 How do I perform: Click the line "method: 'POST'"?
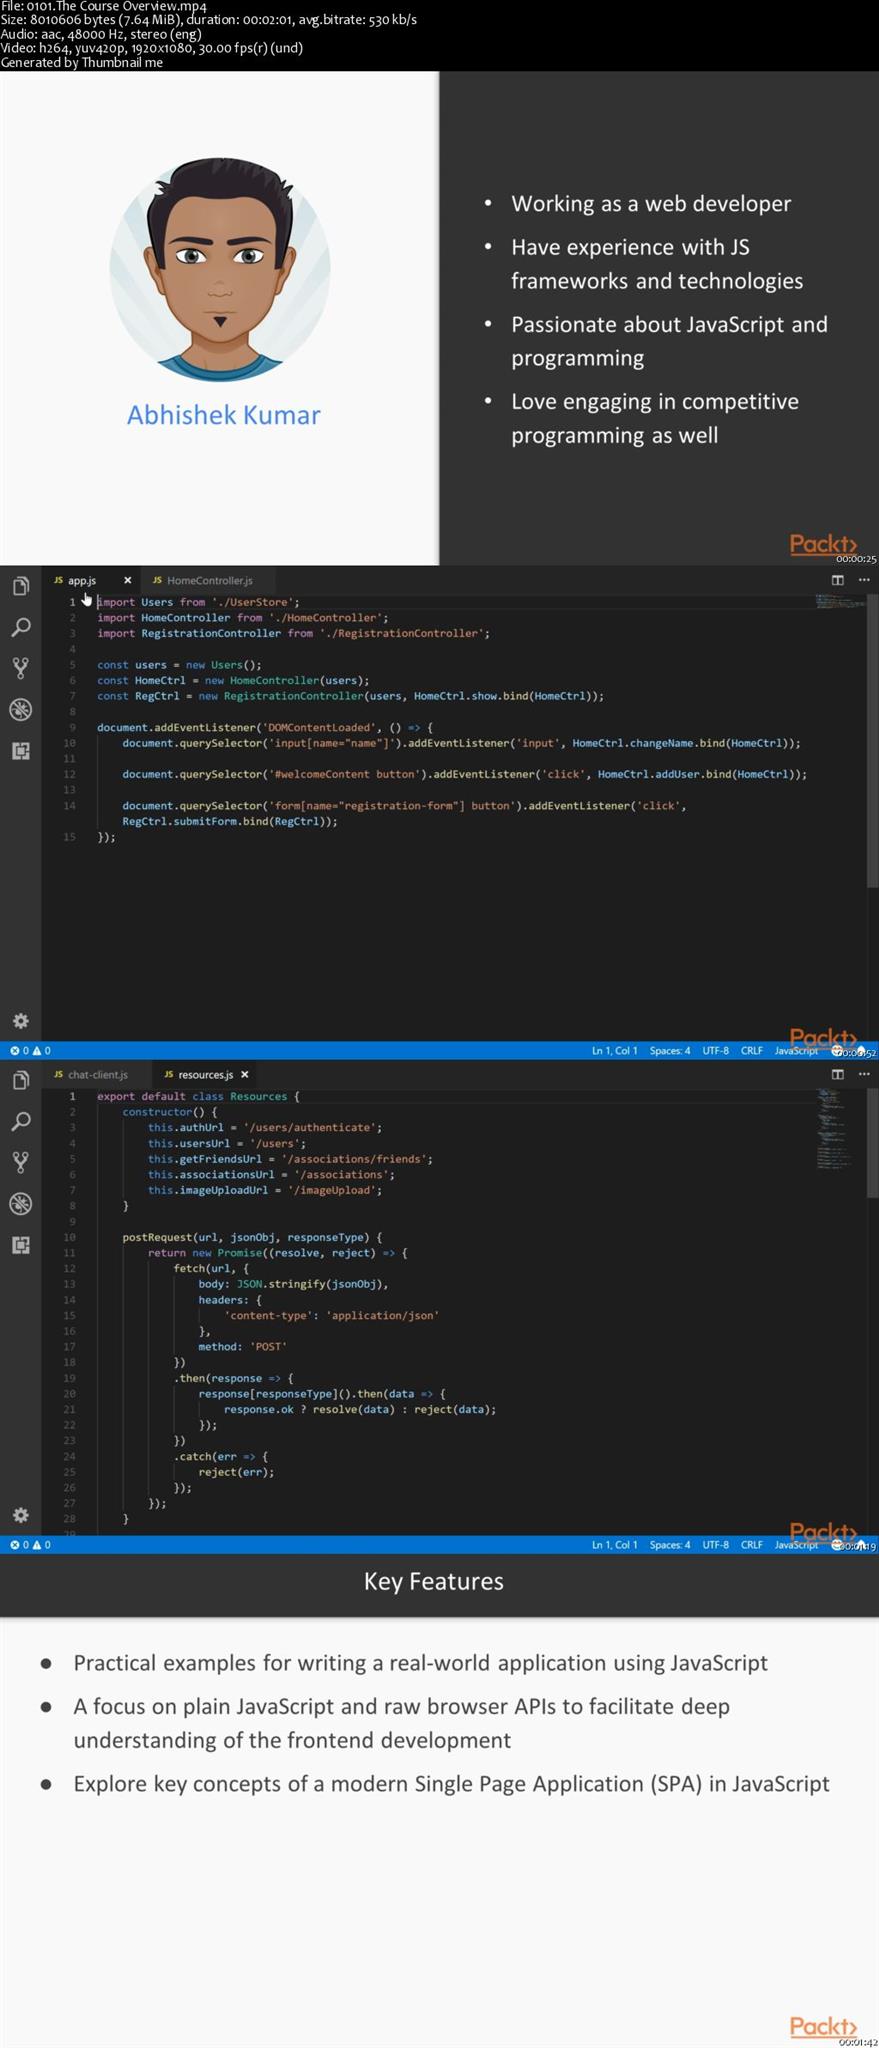pos(242,1347)
